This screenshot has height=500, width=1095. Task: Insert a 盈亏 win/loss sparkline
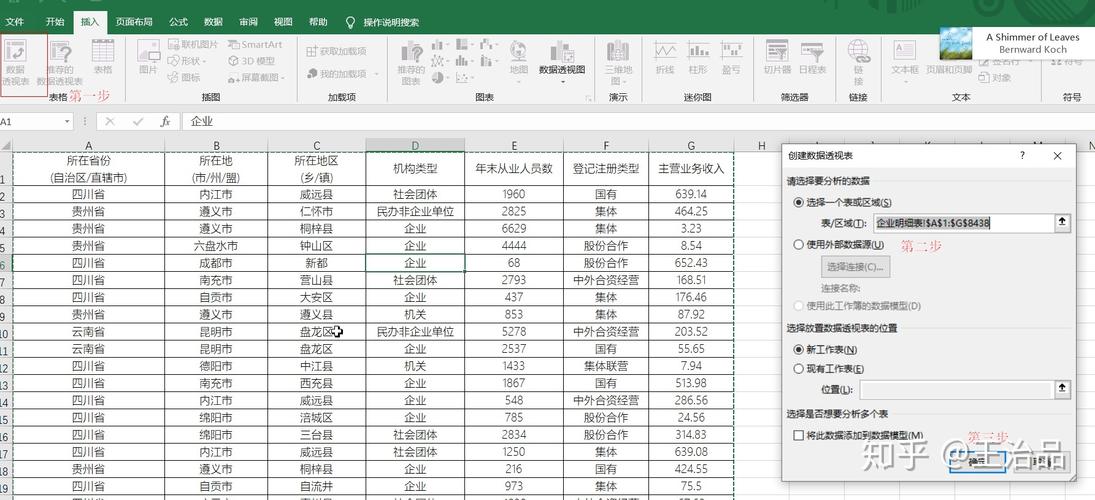731,58
